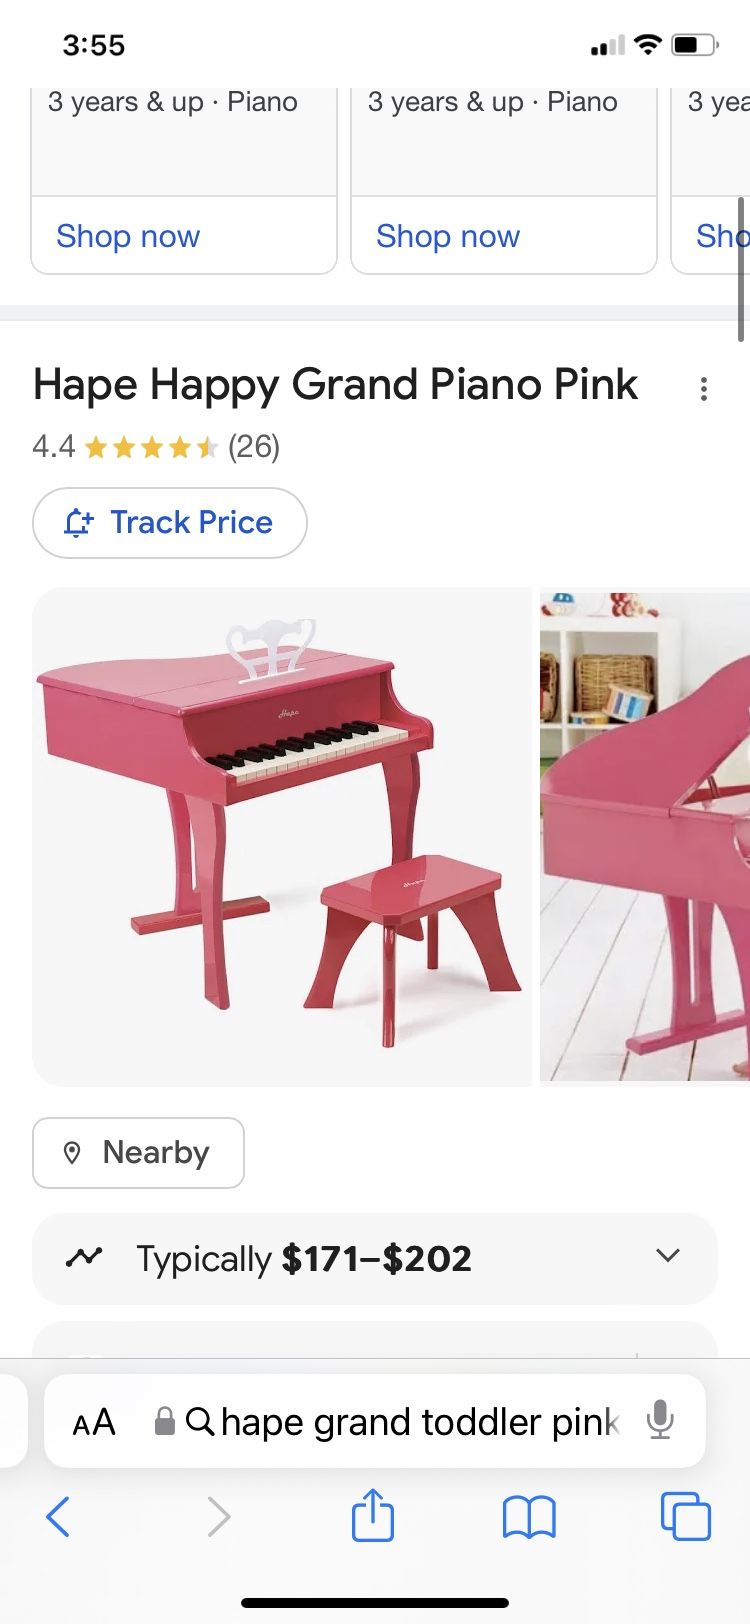The image size is (750, 1624).
Task: Go back with the left arrow
Action: tap(58, 1517)
